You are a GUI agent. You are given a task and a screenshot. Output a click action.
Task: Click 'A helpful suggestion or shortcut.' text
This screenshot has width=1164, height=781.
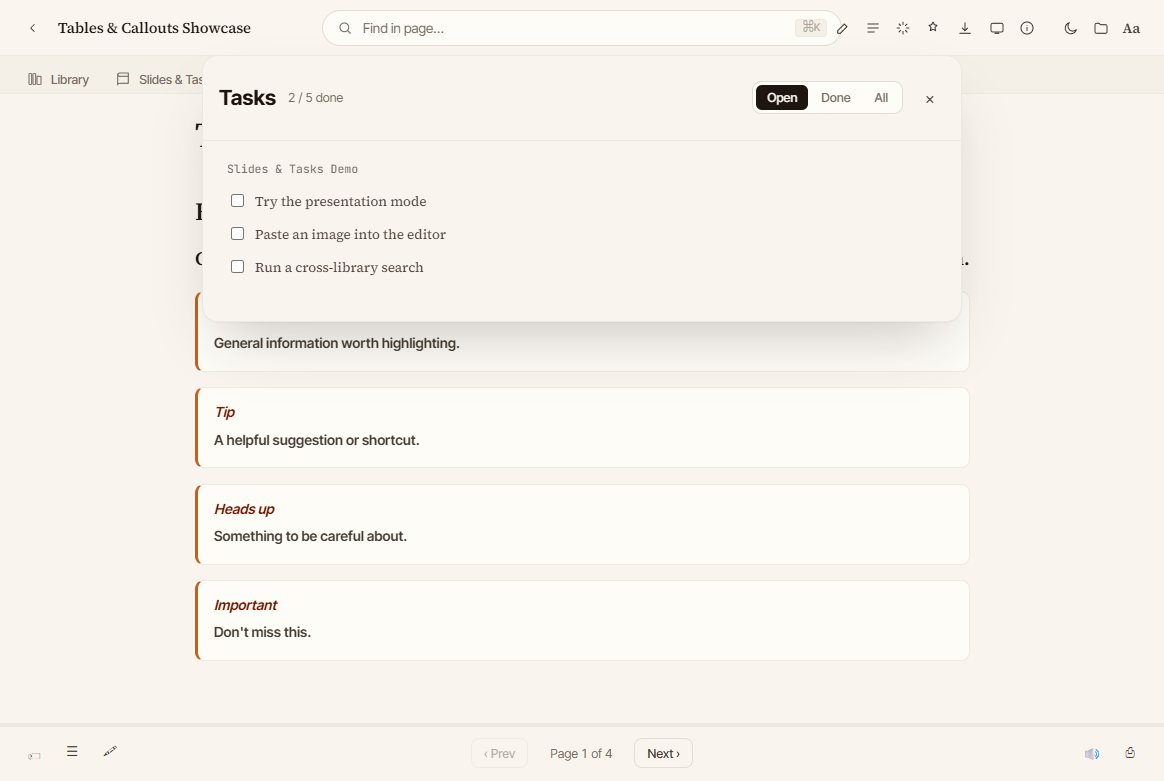(x=317, y=440)
